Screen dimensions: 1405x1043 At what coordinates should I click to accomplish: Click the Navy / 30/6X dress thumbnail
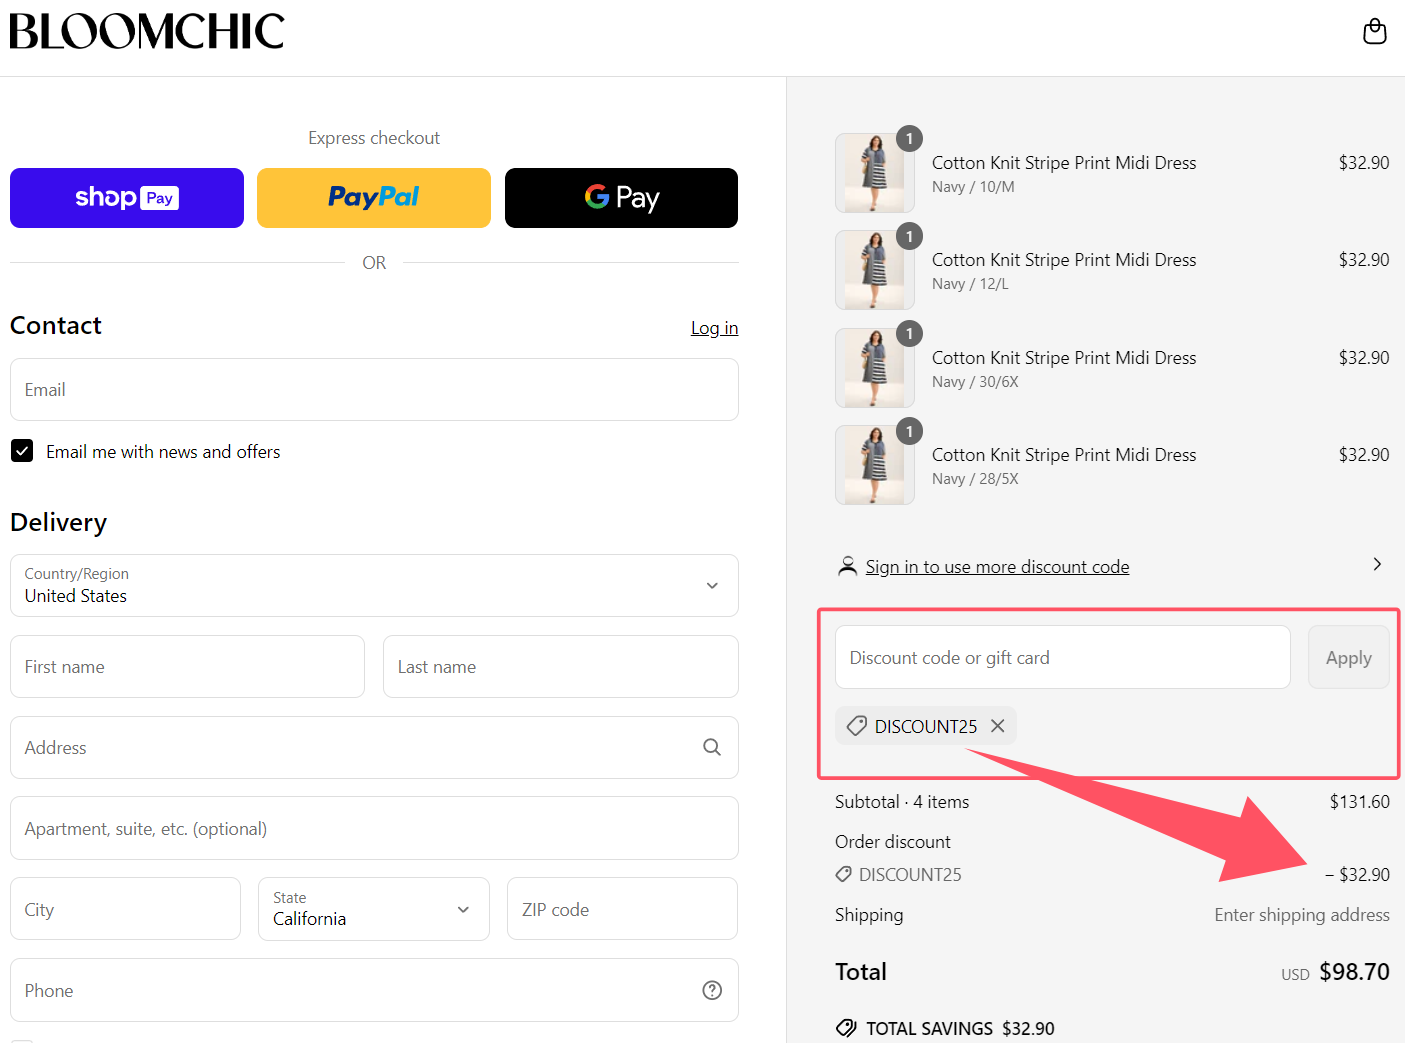(x=875, y=368)
